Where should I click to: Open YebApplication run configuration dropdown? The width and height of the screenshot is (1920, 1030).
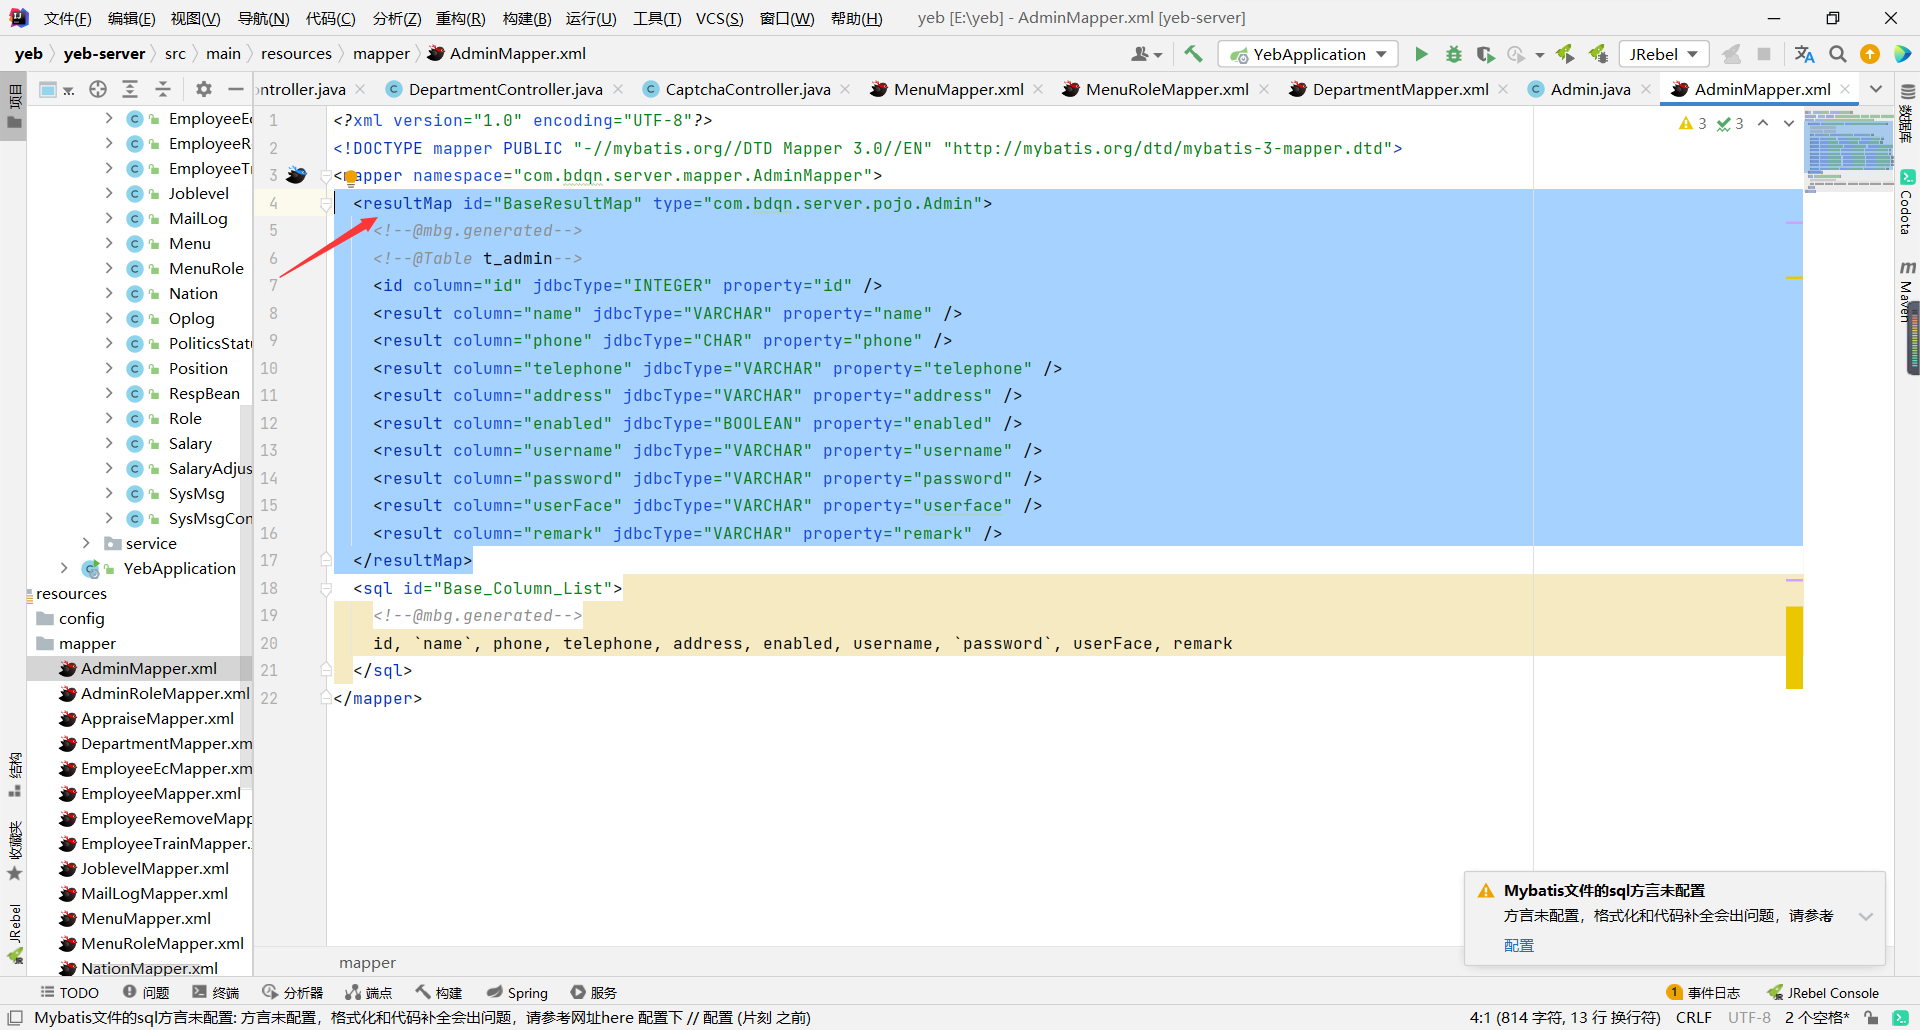(x=1308, y=54)
